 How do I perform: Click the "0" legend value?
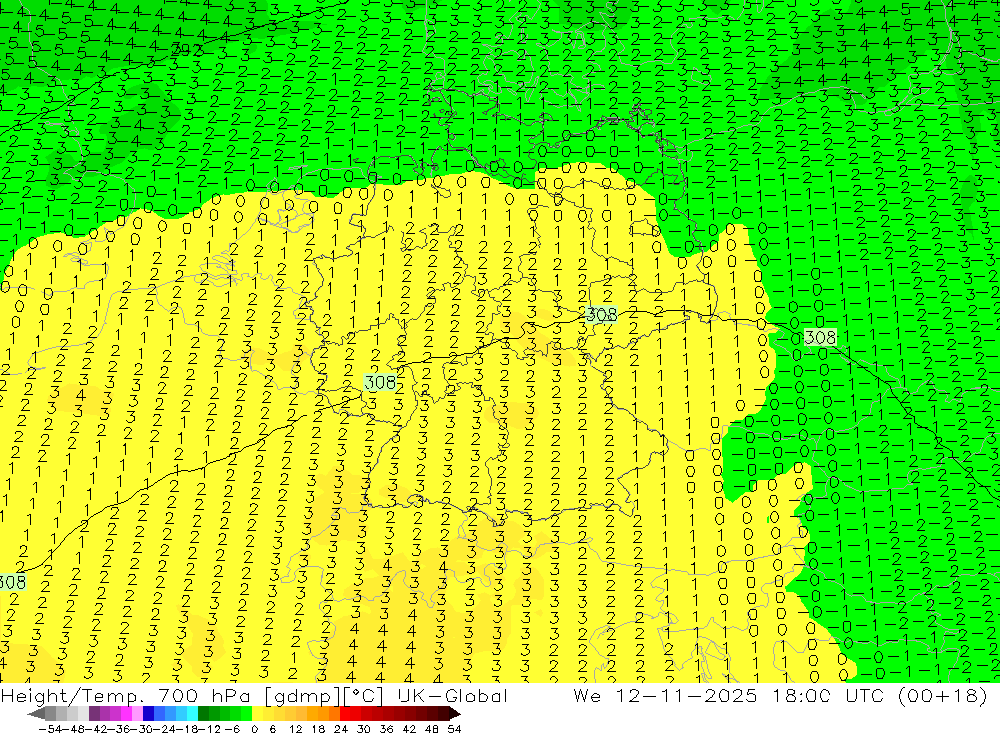(x=254, y=729)
